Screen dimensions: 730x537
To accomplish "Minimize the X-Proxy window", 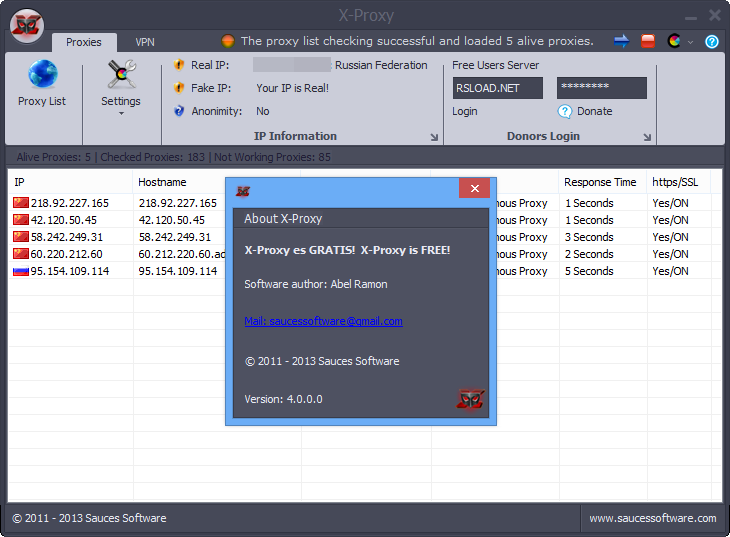I will pyautogui.click(x=691, y=17).
